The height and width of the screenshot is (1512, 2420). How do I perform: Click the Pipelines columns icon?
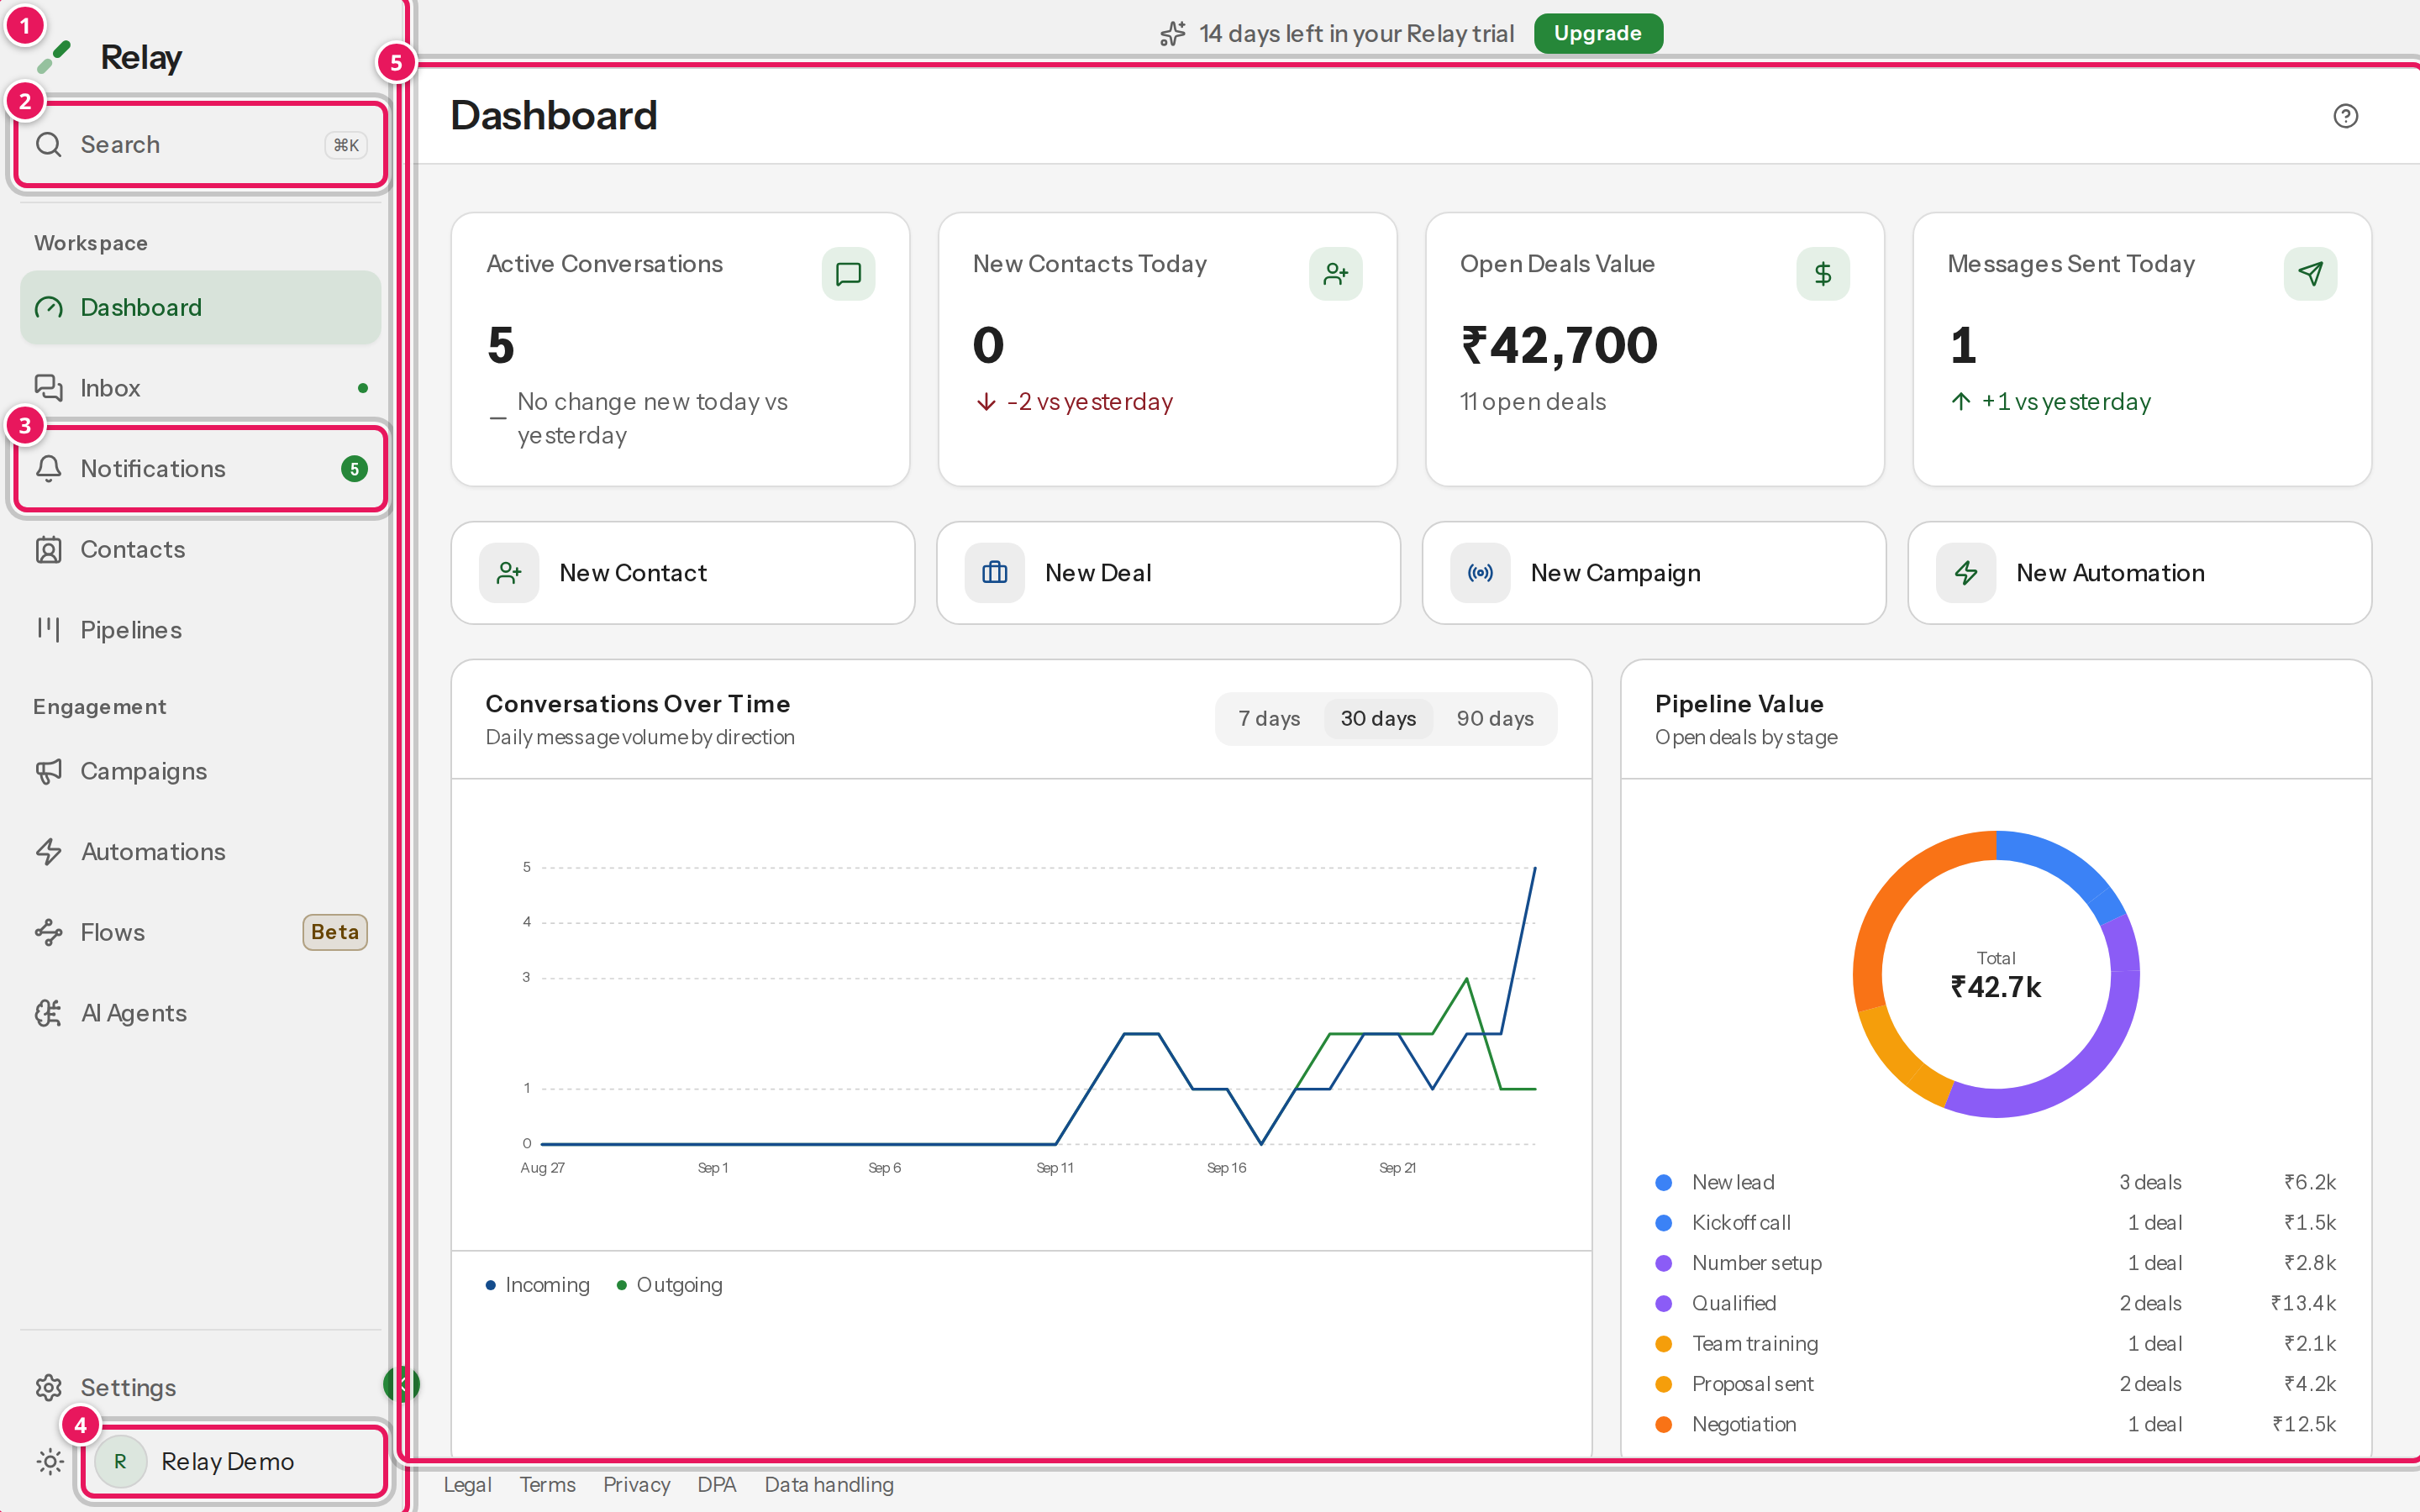[49, 630]
